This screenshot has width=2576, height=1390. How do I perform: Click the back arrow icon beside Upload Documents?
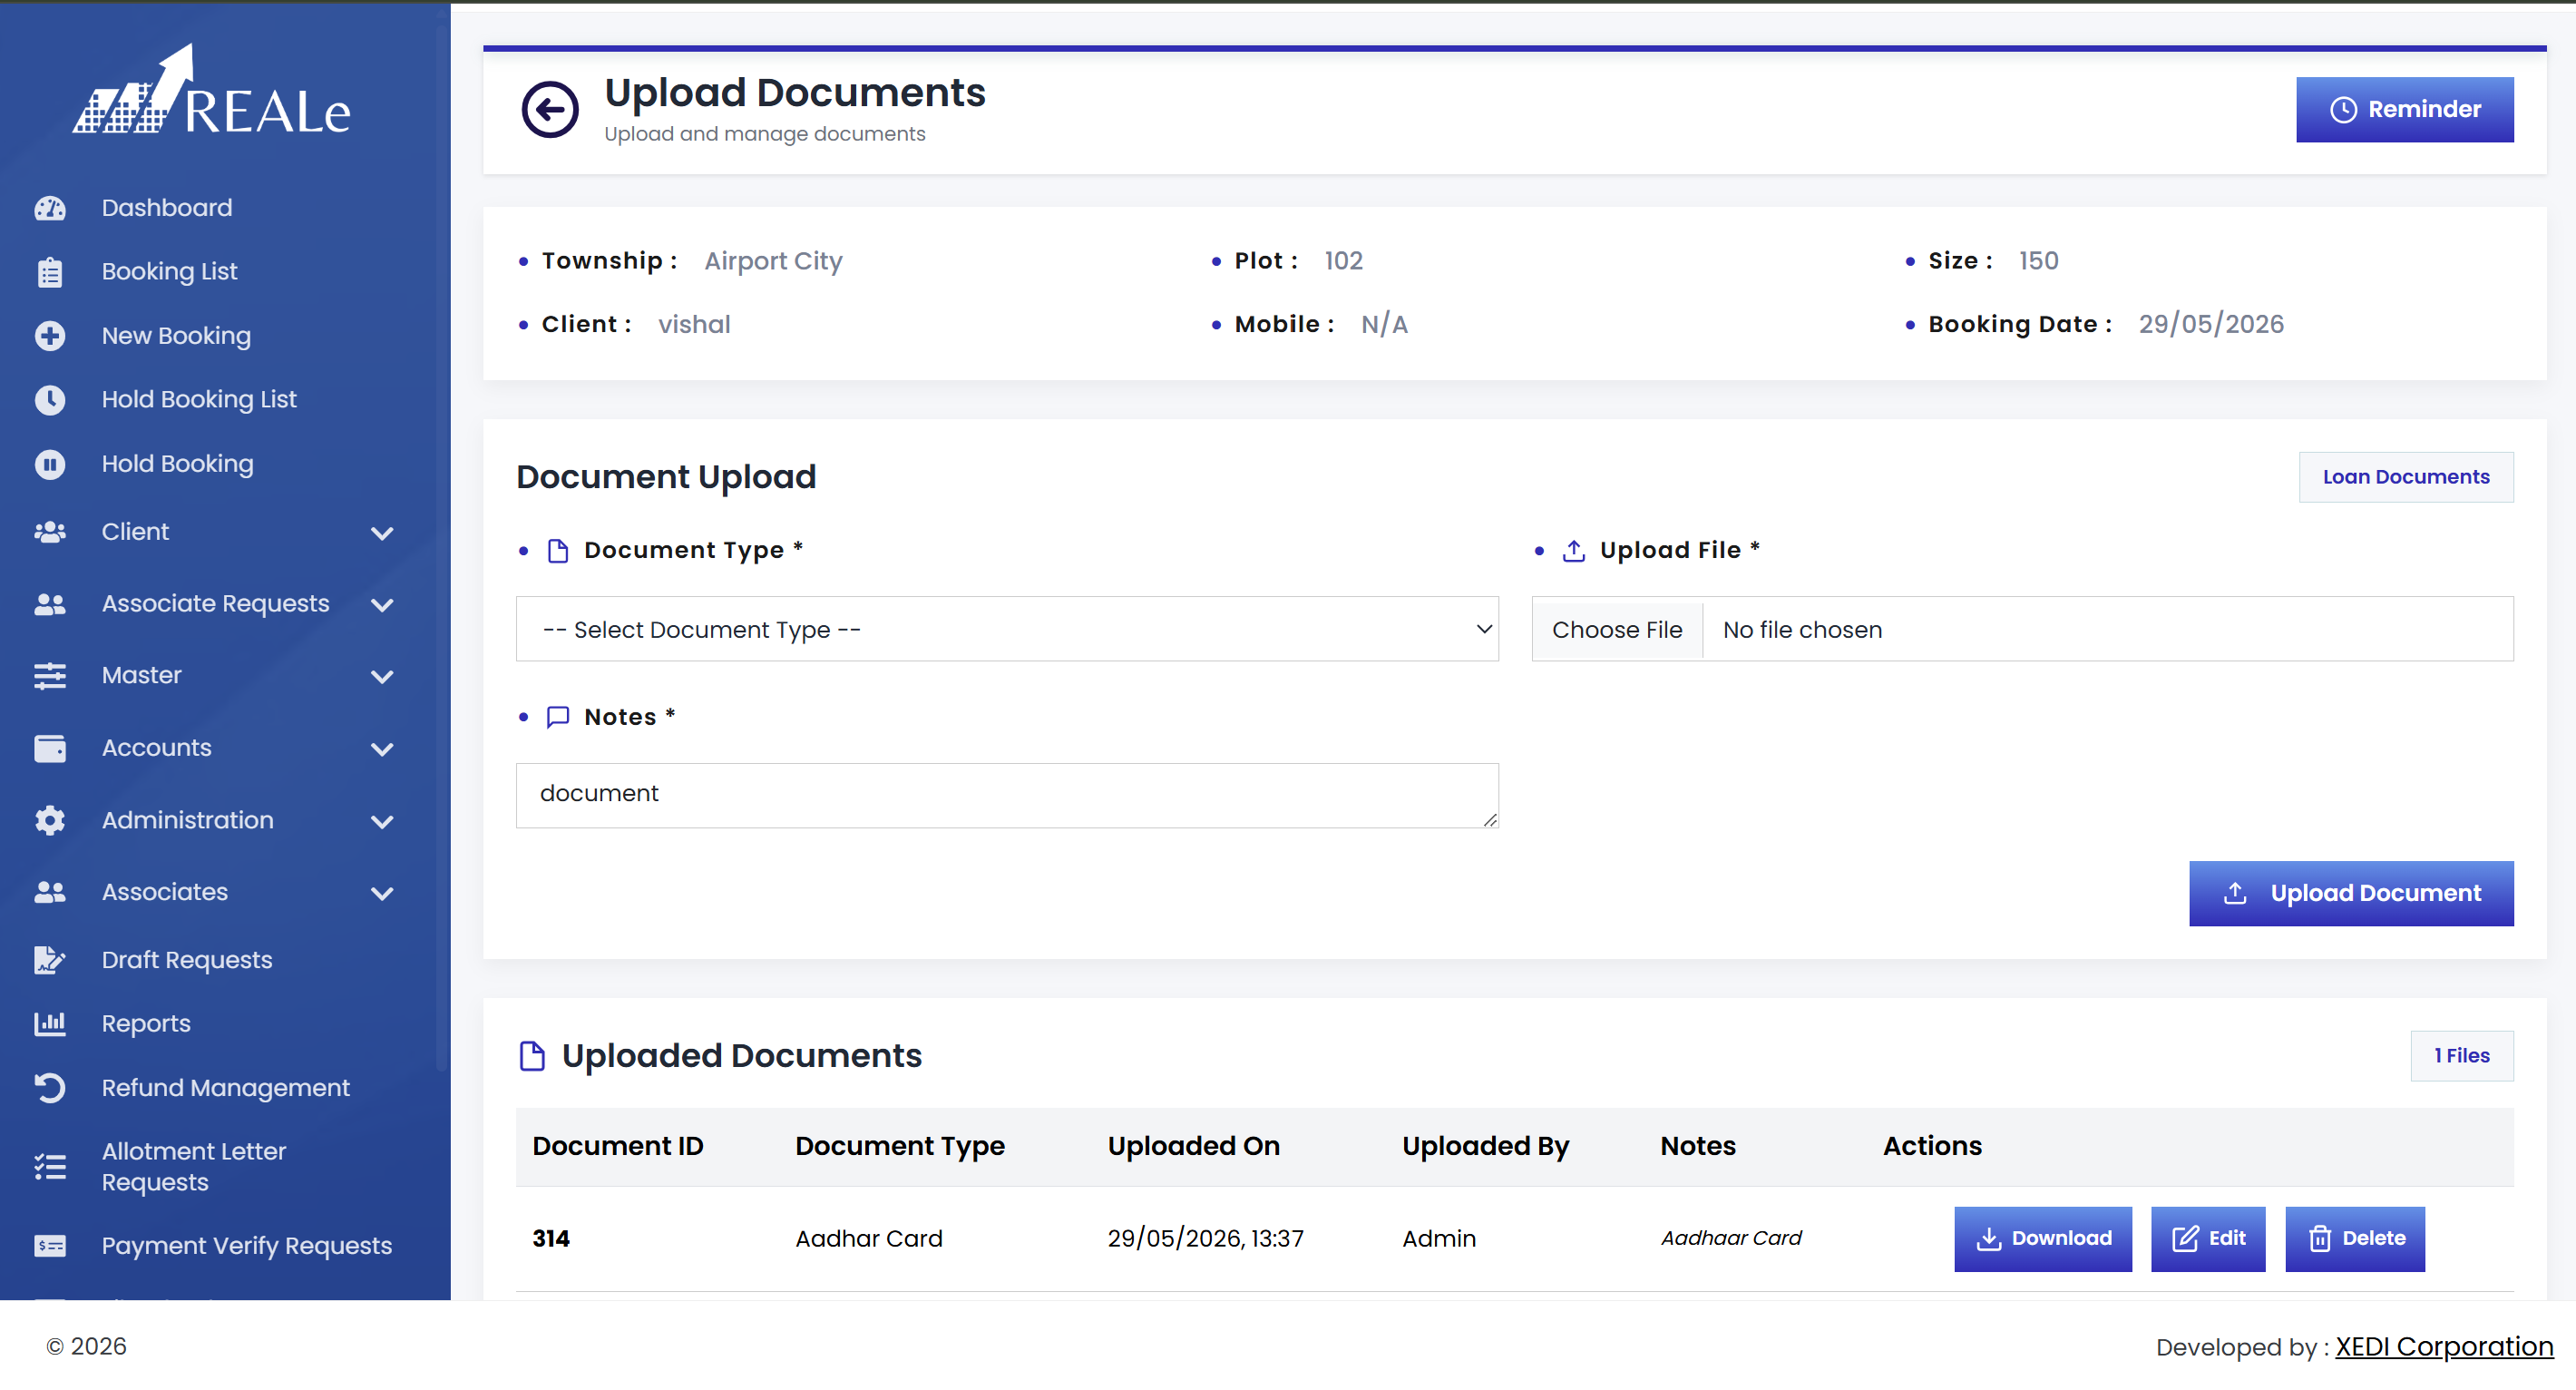(549, 109)
